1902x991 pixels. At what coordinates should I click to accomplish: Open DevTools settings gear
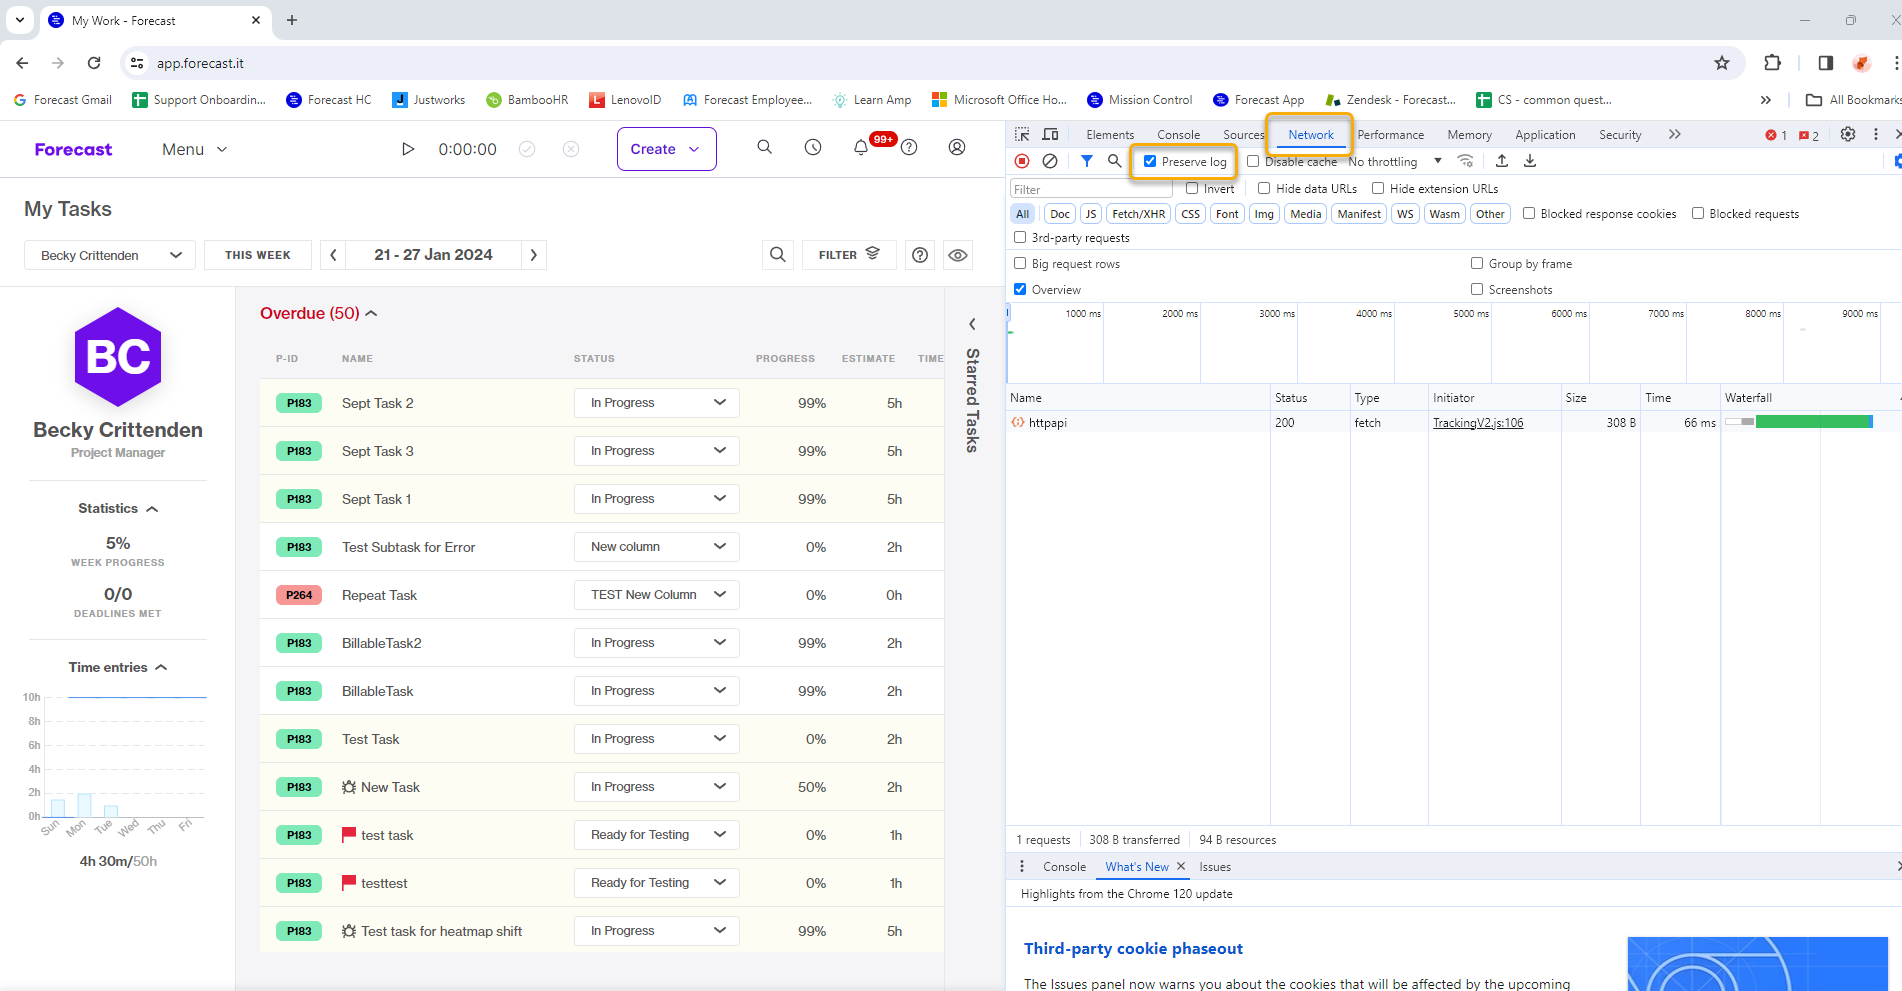point(1848,134)
